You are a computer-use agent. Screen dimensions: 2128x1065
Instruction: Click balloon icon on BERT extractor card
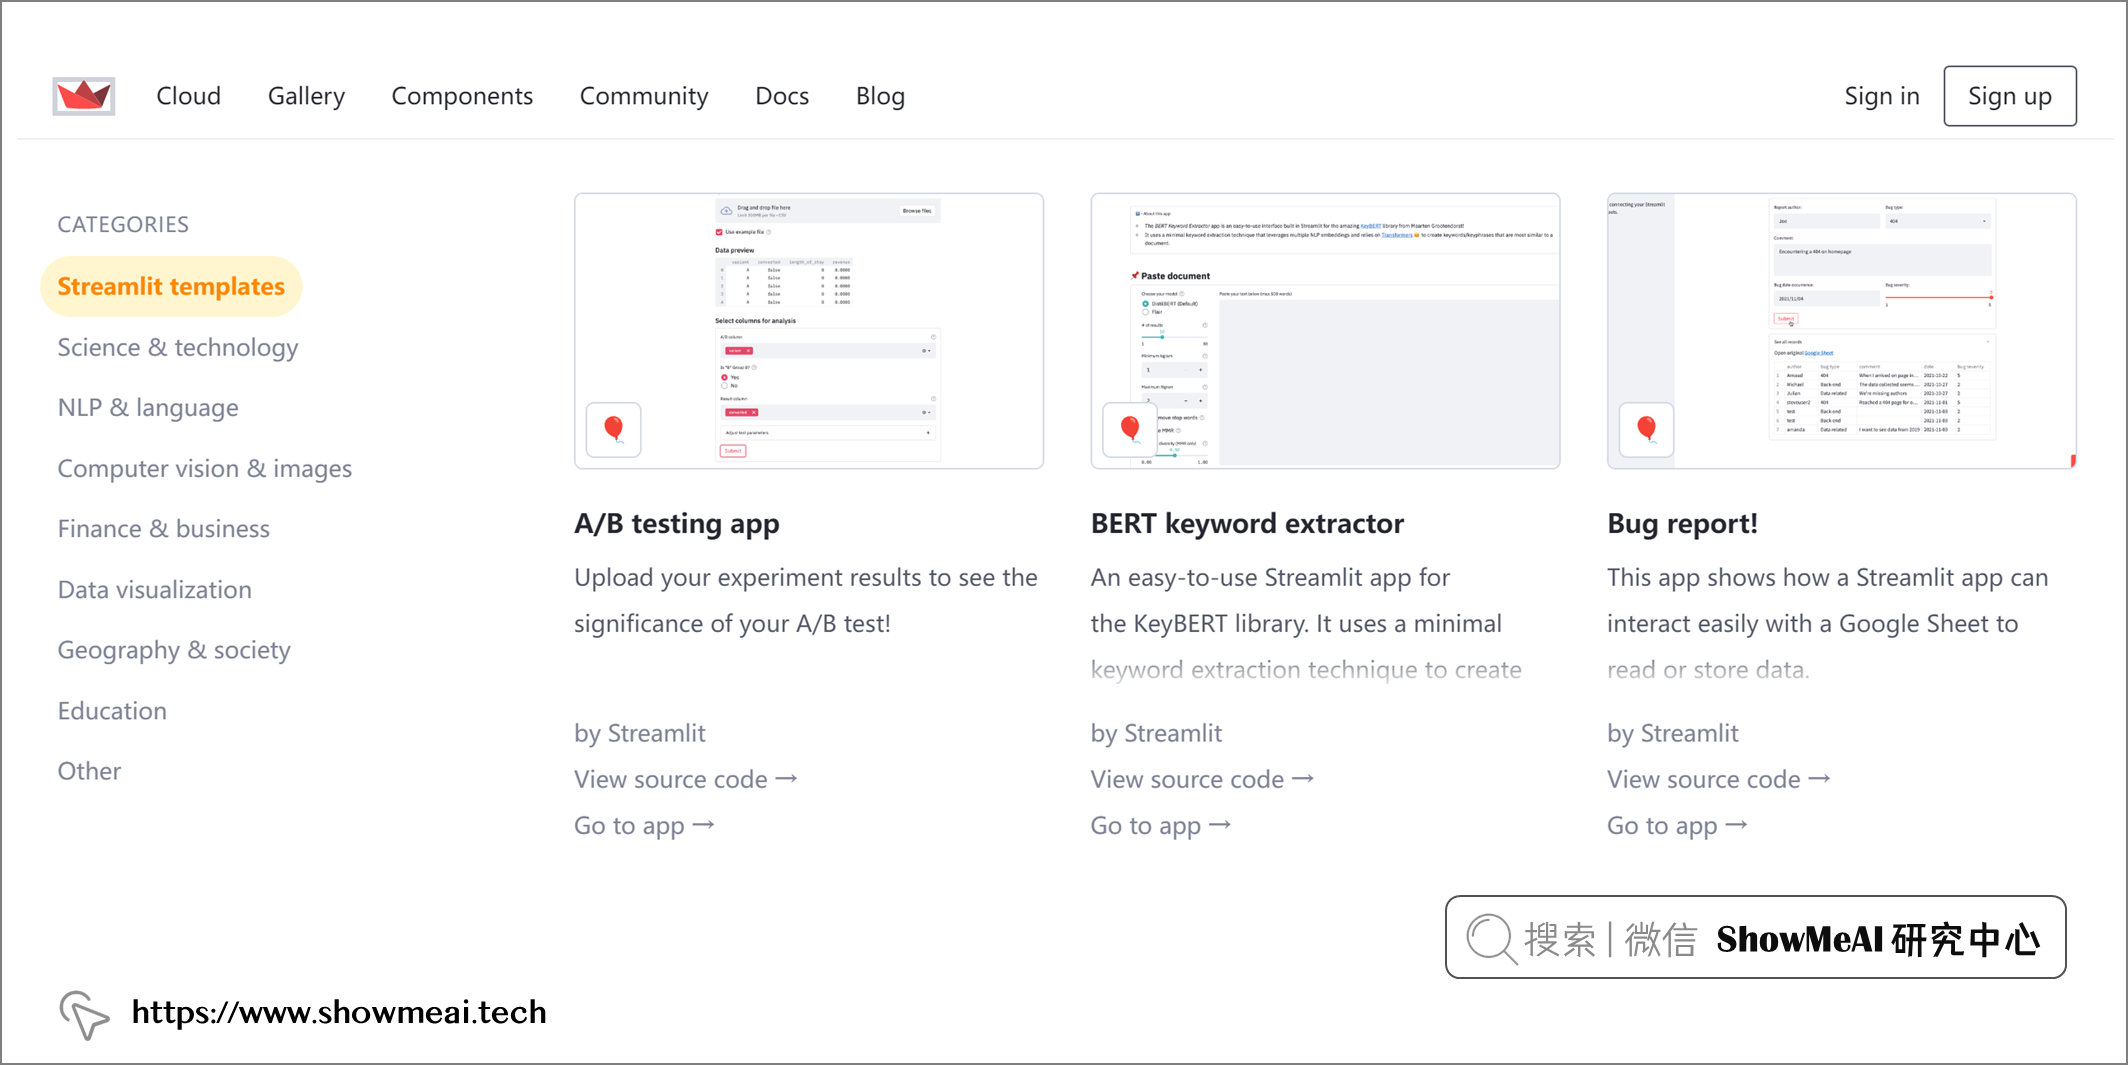(1130, 430)
